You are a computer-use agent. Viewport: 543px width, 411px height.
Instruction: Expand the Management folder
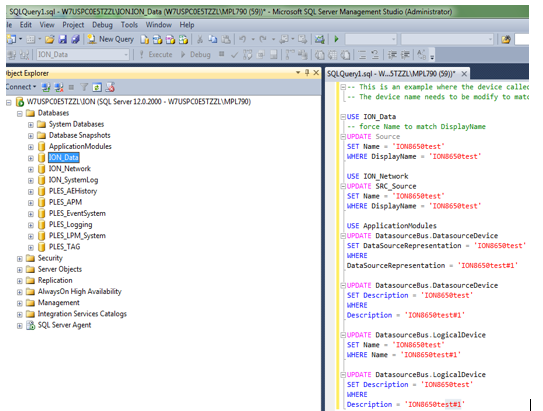coord(20,303)
